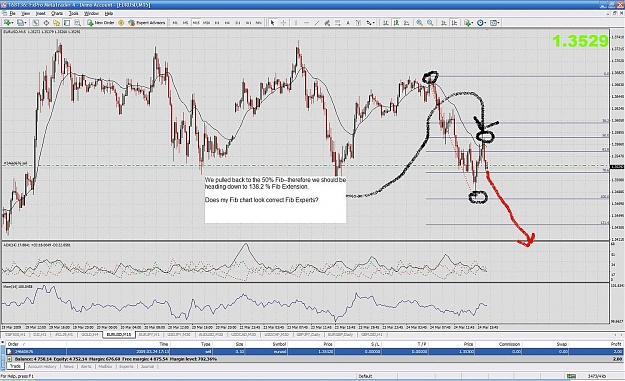625x381 pixels.
Task: Select the Draw Horizontal Line tool
Action: (307, 23)
